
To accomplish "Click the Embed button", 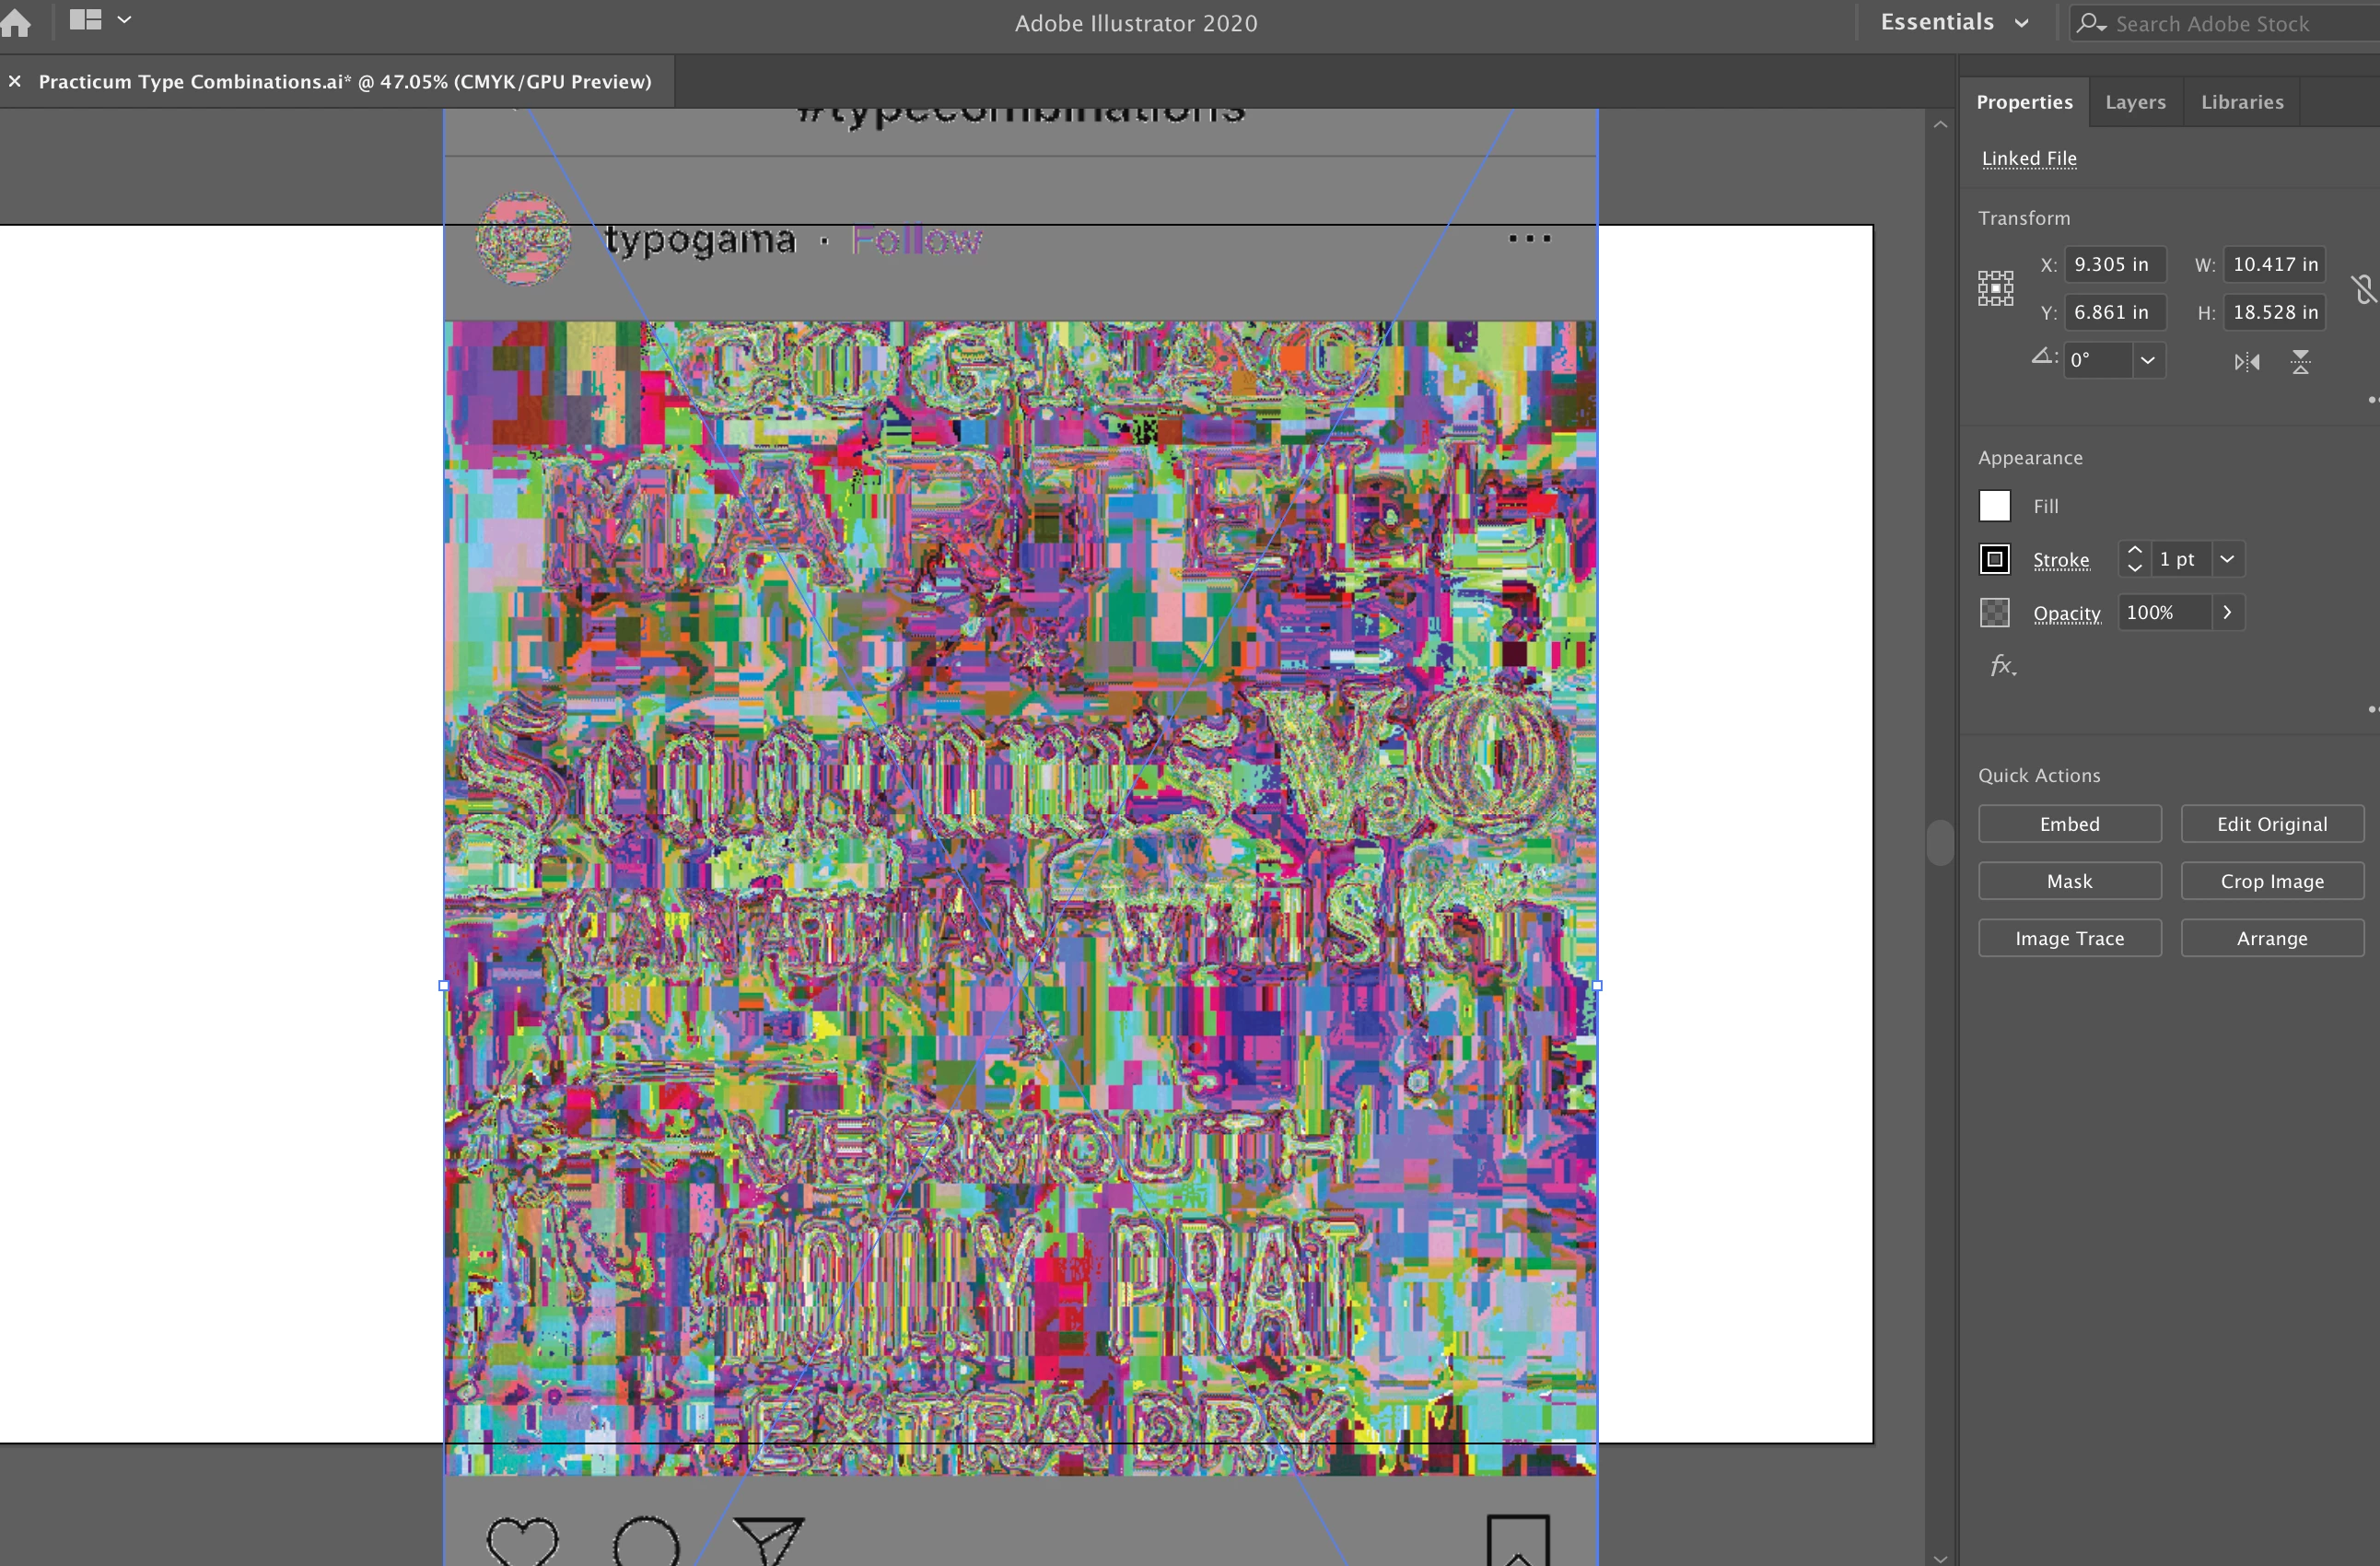I will click(2069, 824).
